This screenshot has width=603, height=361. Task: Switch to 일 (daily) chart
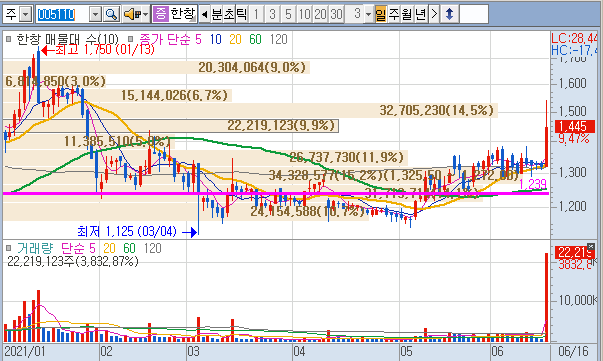click(381, 14)
